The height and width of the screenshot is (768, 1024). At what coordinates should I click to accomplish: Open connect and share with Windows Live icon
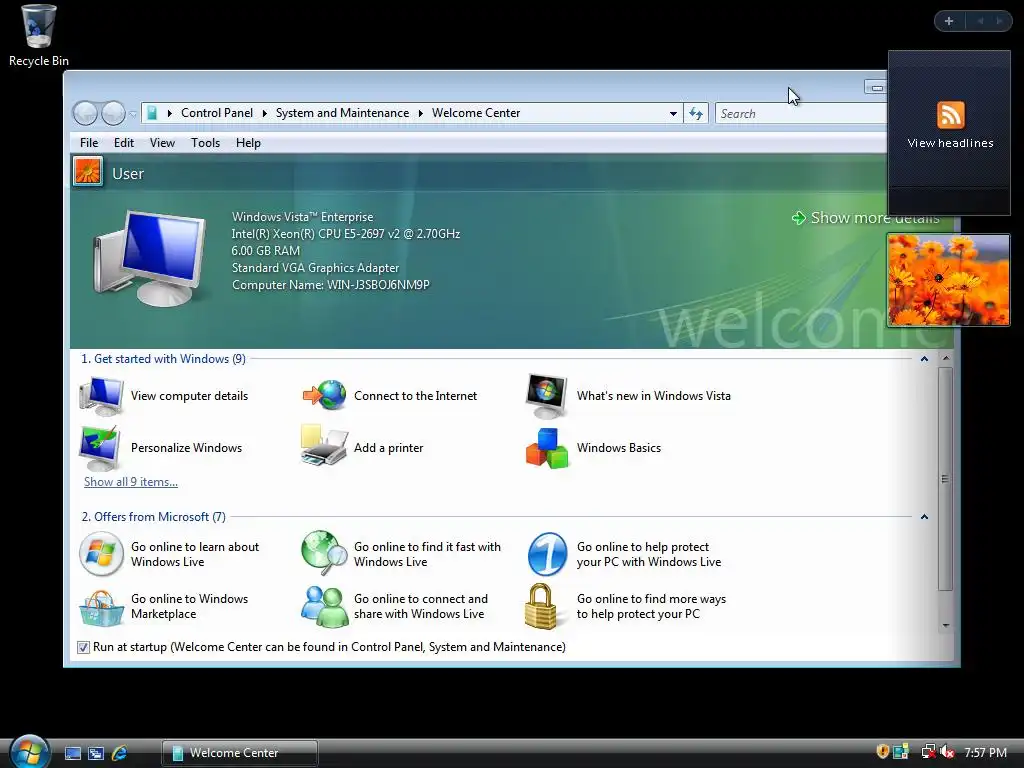click(324, 606)
